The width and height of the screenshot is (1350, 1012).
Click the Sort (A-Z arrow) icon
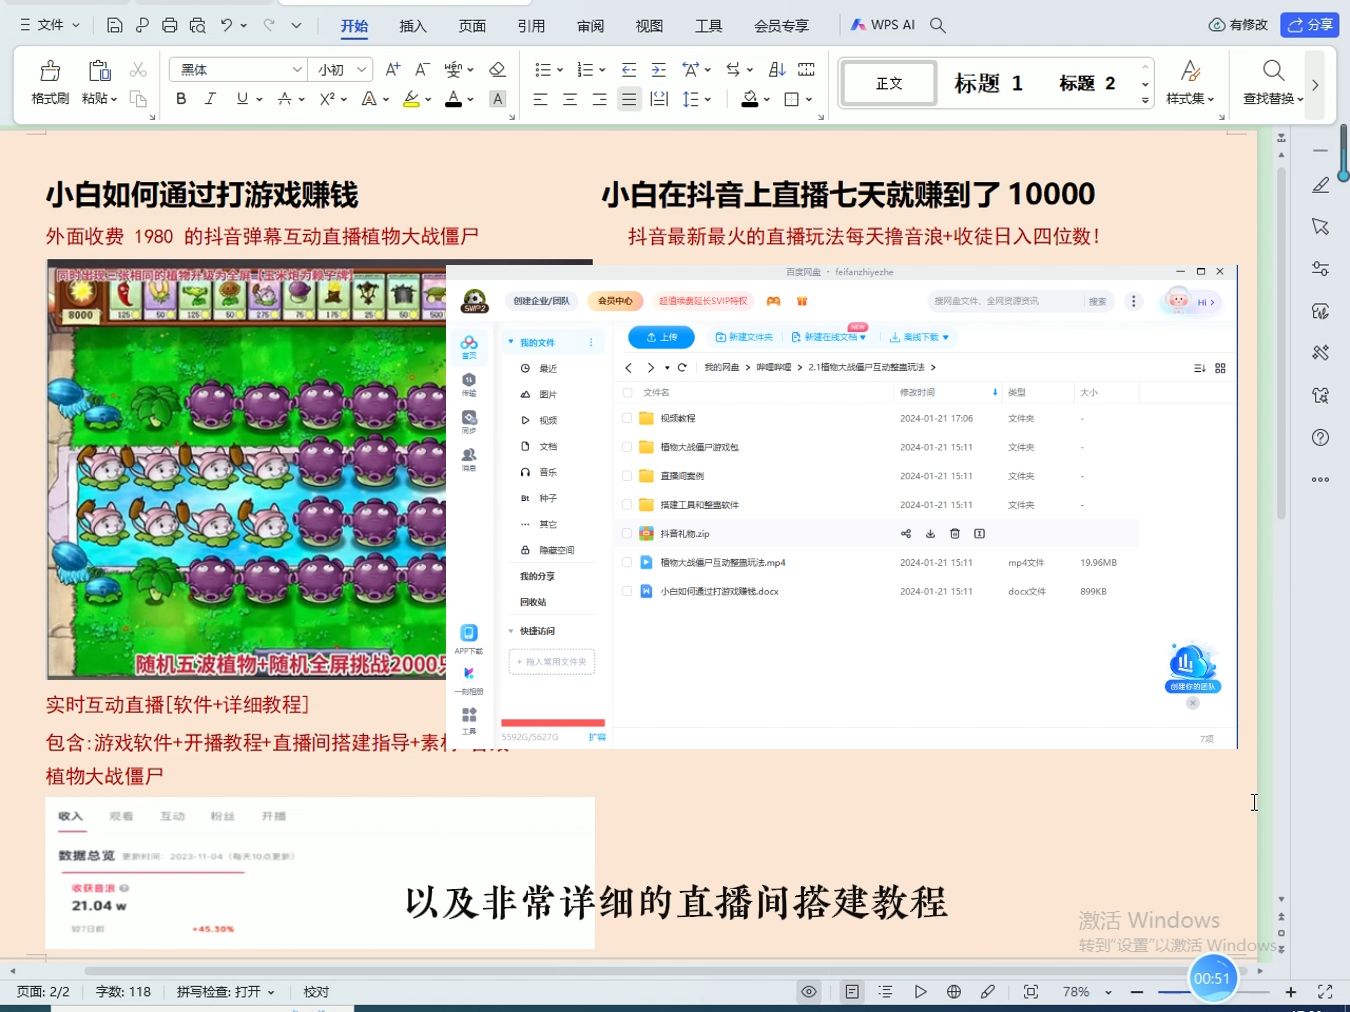point(777,69)
